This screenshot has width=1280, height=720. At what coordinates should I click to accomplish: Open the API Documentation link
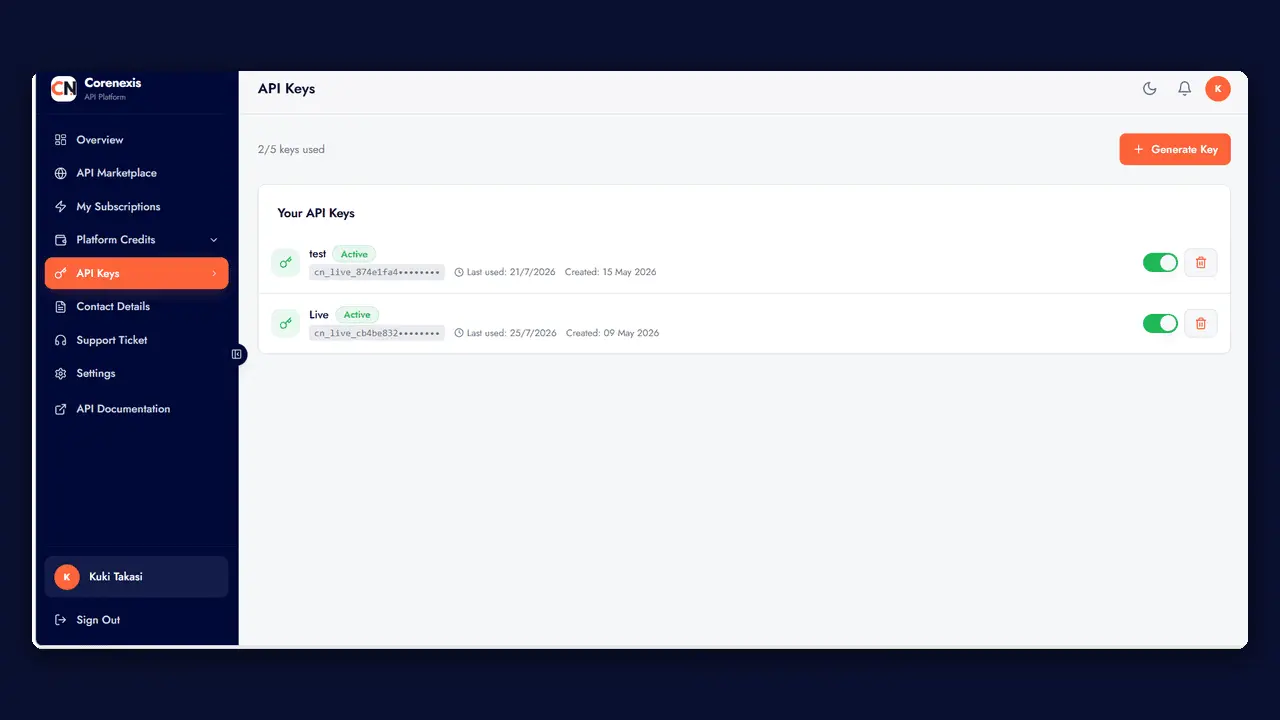[136, 409]
